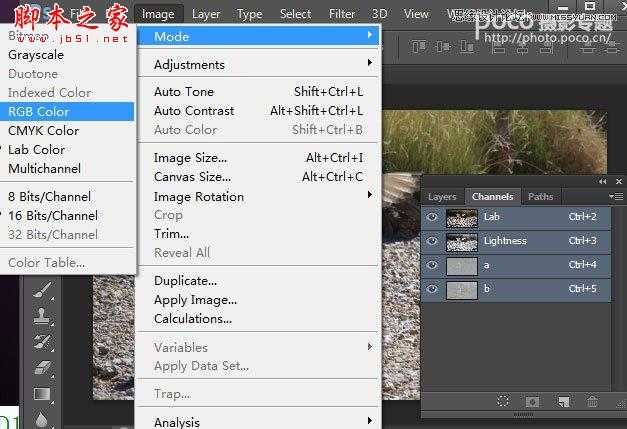627x429 pixels.
Task: Select the a channel thumbnail
Action: [462, 266]
